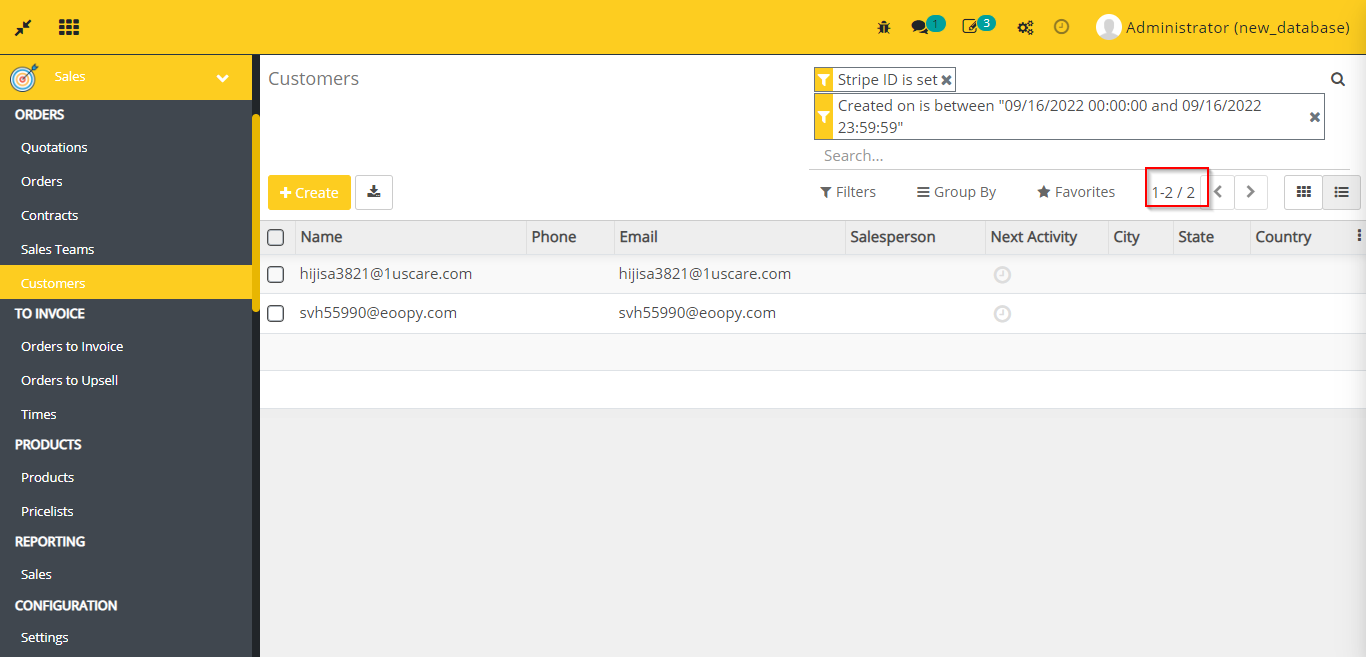Collapse the Sales menu chevron
This screenshot has height=657, width=1366.
click(x=222, y=75)
